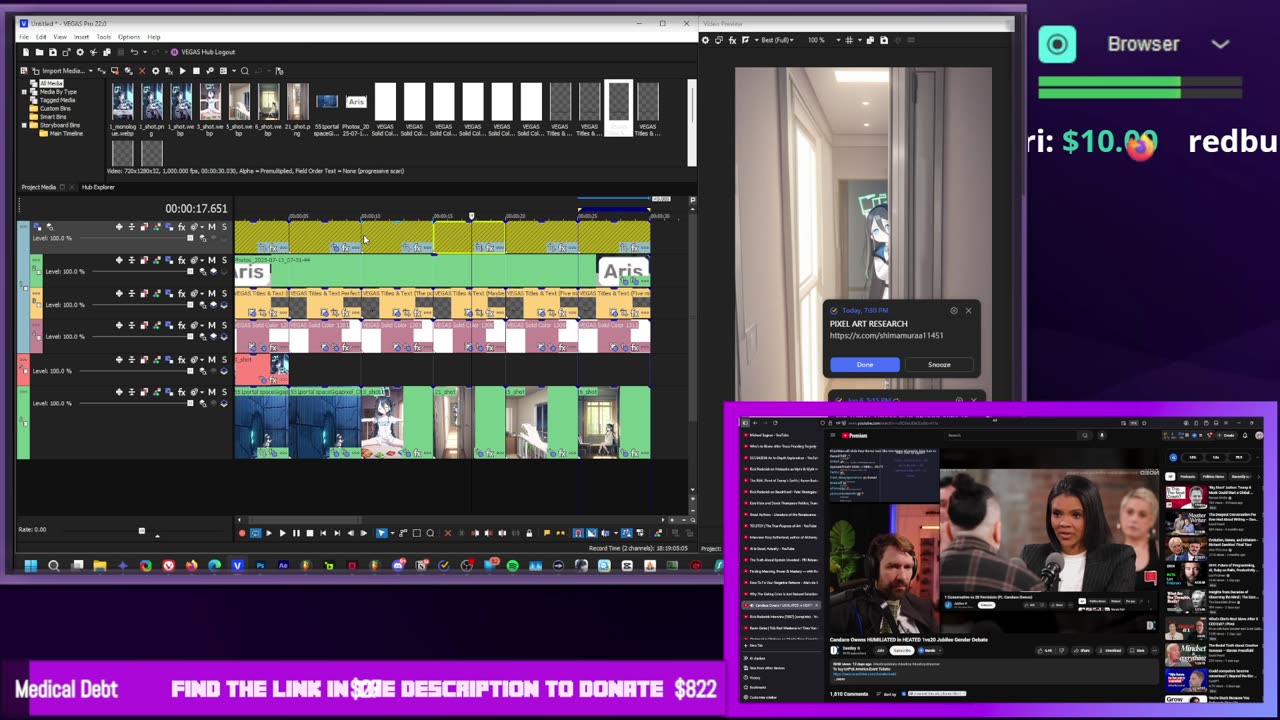Insert a marker with the orange marker icon
This screenshot has height=720, width=1280.
point(546,533)
